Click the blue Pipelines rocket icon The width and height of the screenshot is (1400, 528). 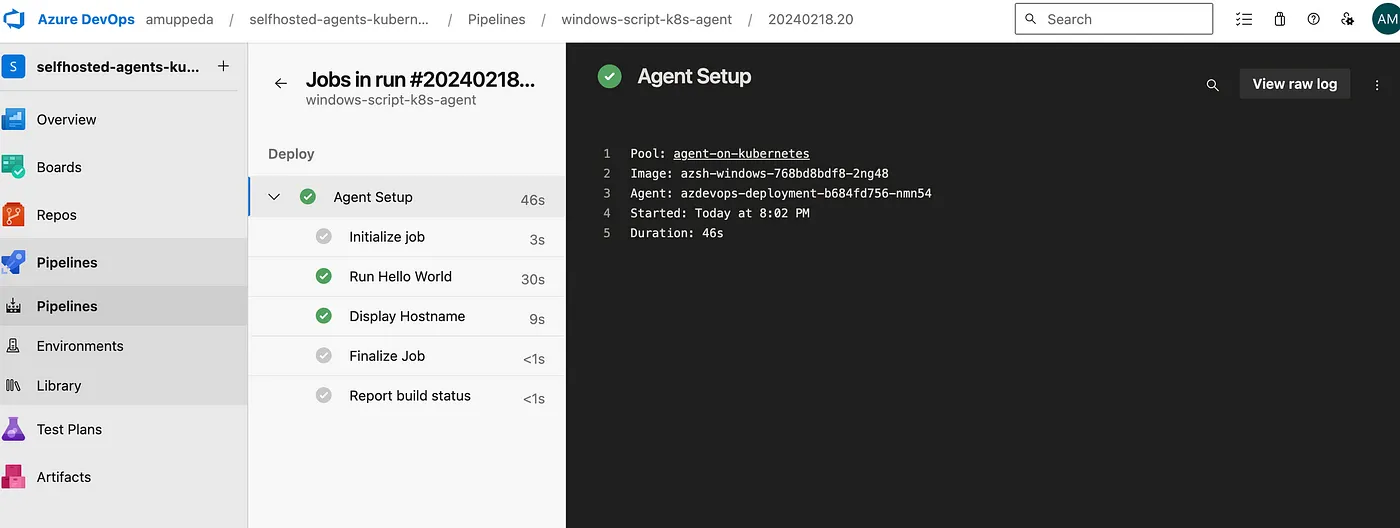14,262
